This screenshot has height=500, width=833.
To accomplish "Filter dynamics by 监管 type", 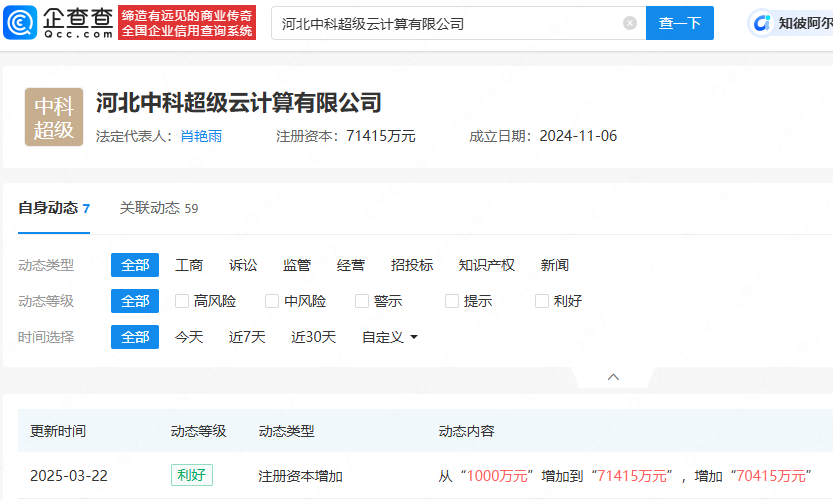I will click(x=296, y=265).
